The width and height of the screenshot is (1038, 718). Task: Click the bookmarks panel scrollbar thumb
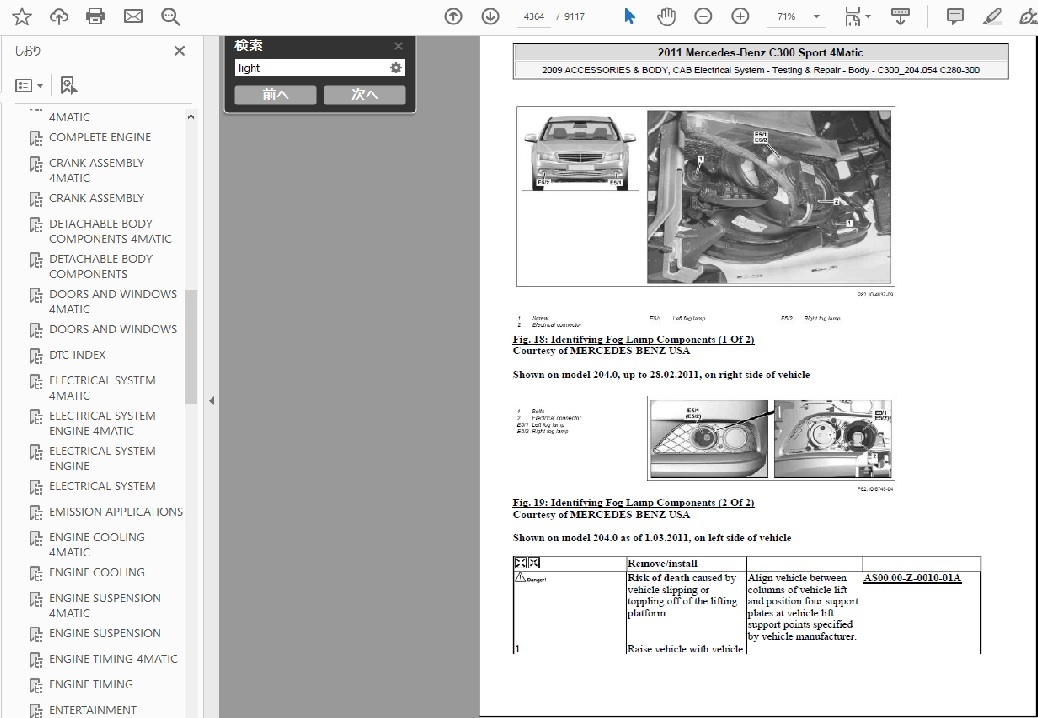[191, 347]
